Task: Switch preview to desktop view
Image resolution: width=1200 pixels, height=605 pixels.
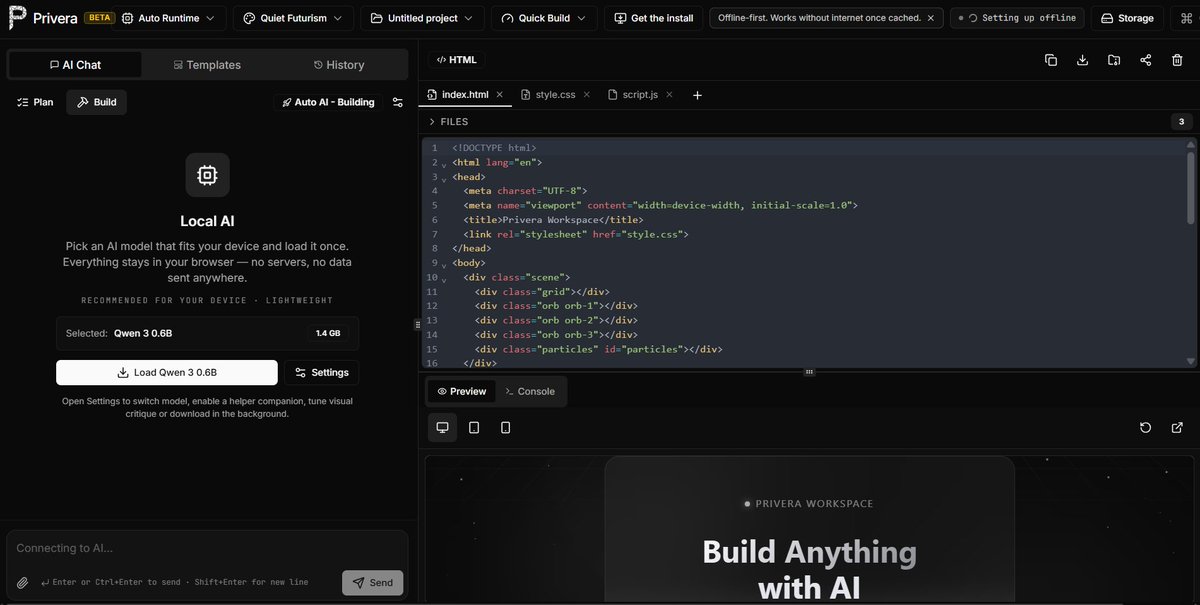Action: click(x=443, y=428)
